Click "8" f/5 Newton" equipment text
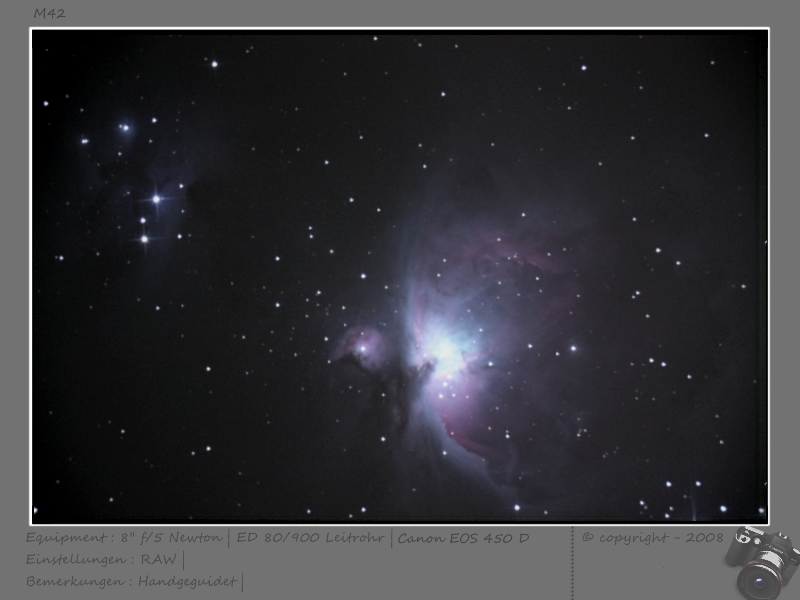800x600 pixels. click(171, 538)
